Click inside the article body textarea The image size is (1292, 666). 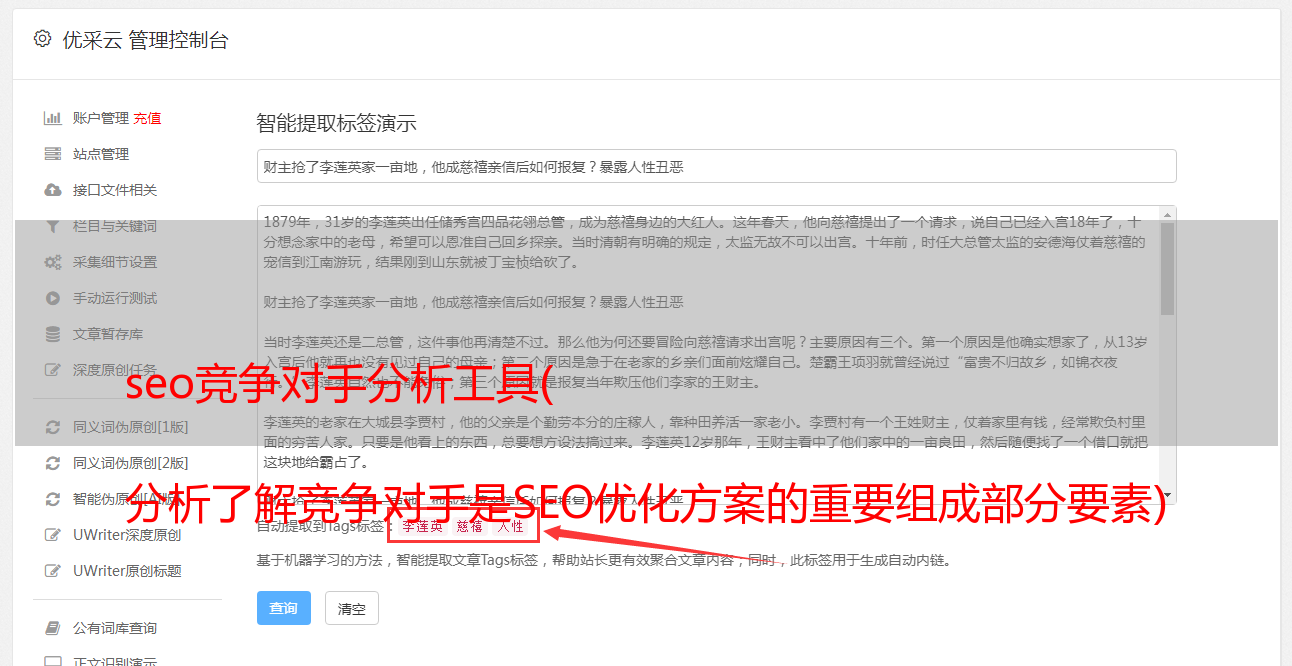coord(707,355)
